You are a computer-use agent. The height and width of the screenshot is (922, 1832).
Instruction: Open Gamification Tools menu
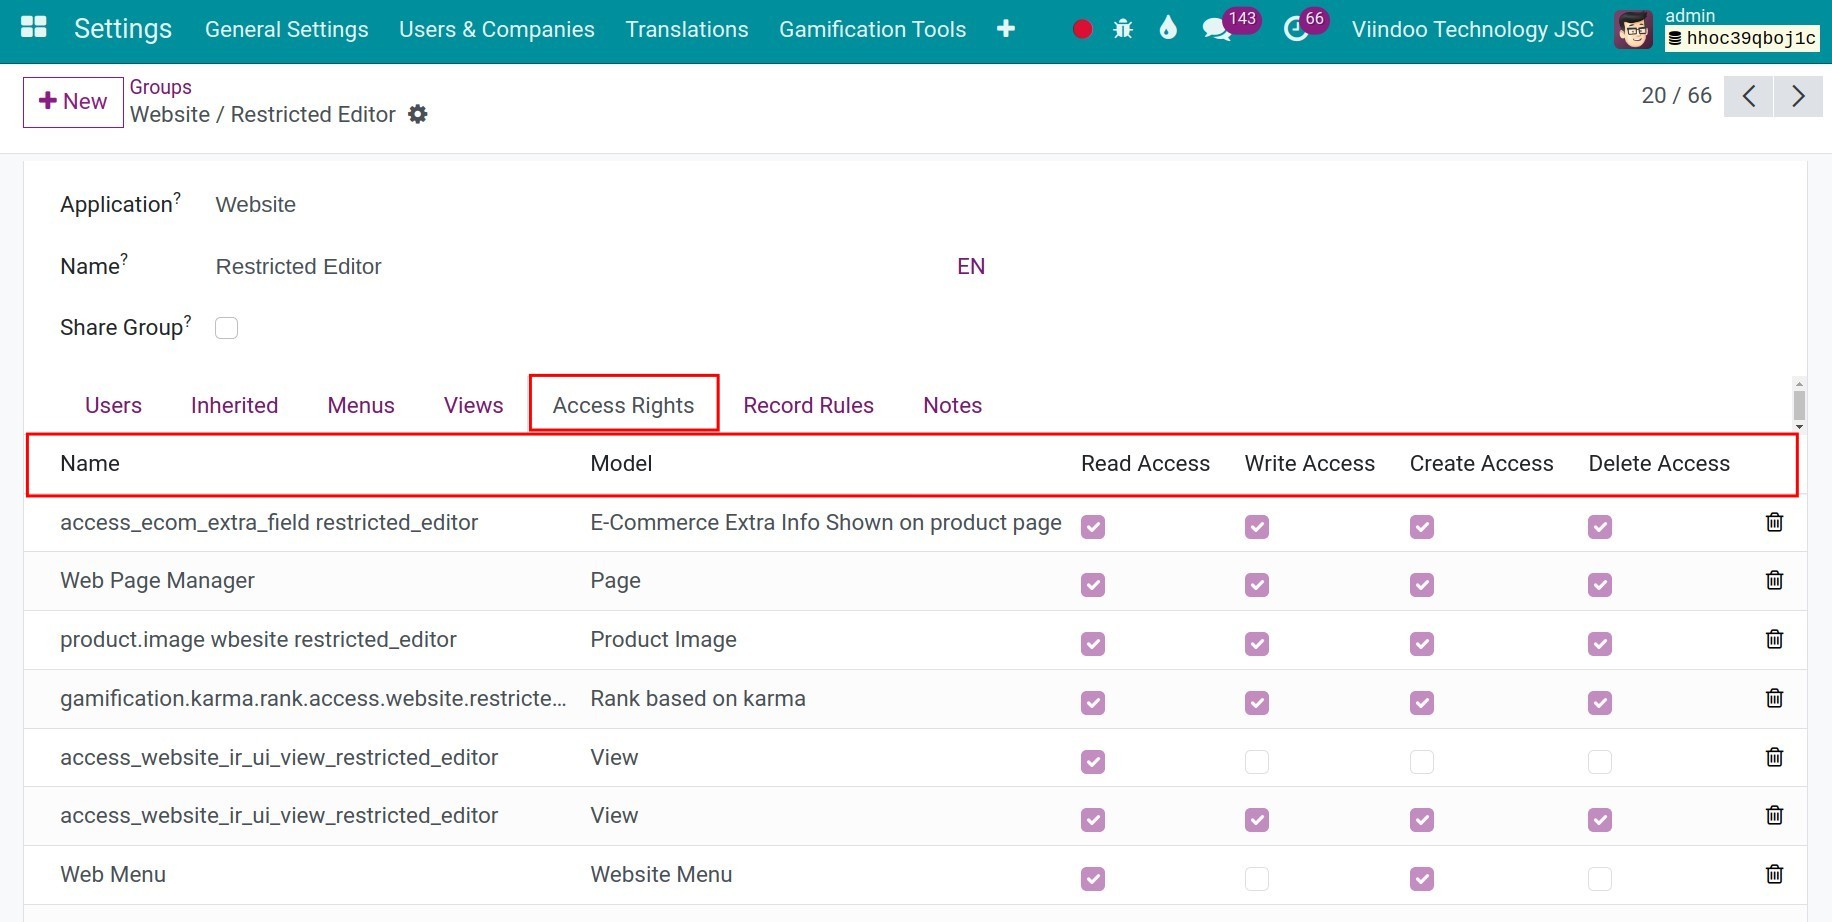pos(873,29)
